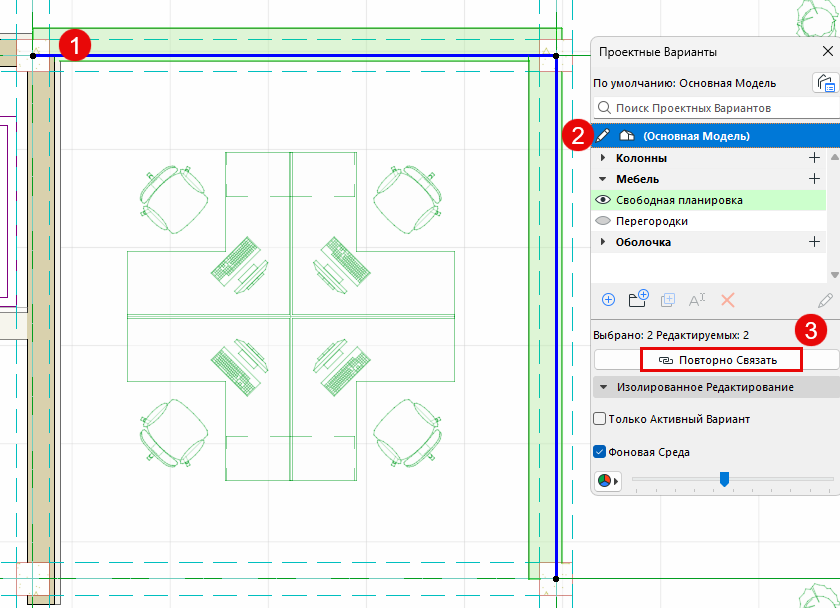Select the top-left keyboard and monitor object

[x=239, y=265]
